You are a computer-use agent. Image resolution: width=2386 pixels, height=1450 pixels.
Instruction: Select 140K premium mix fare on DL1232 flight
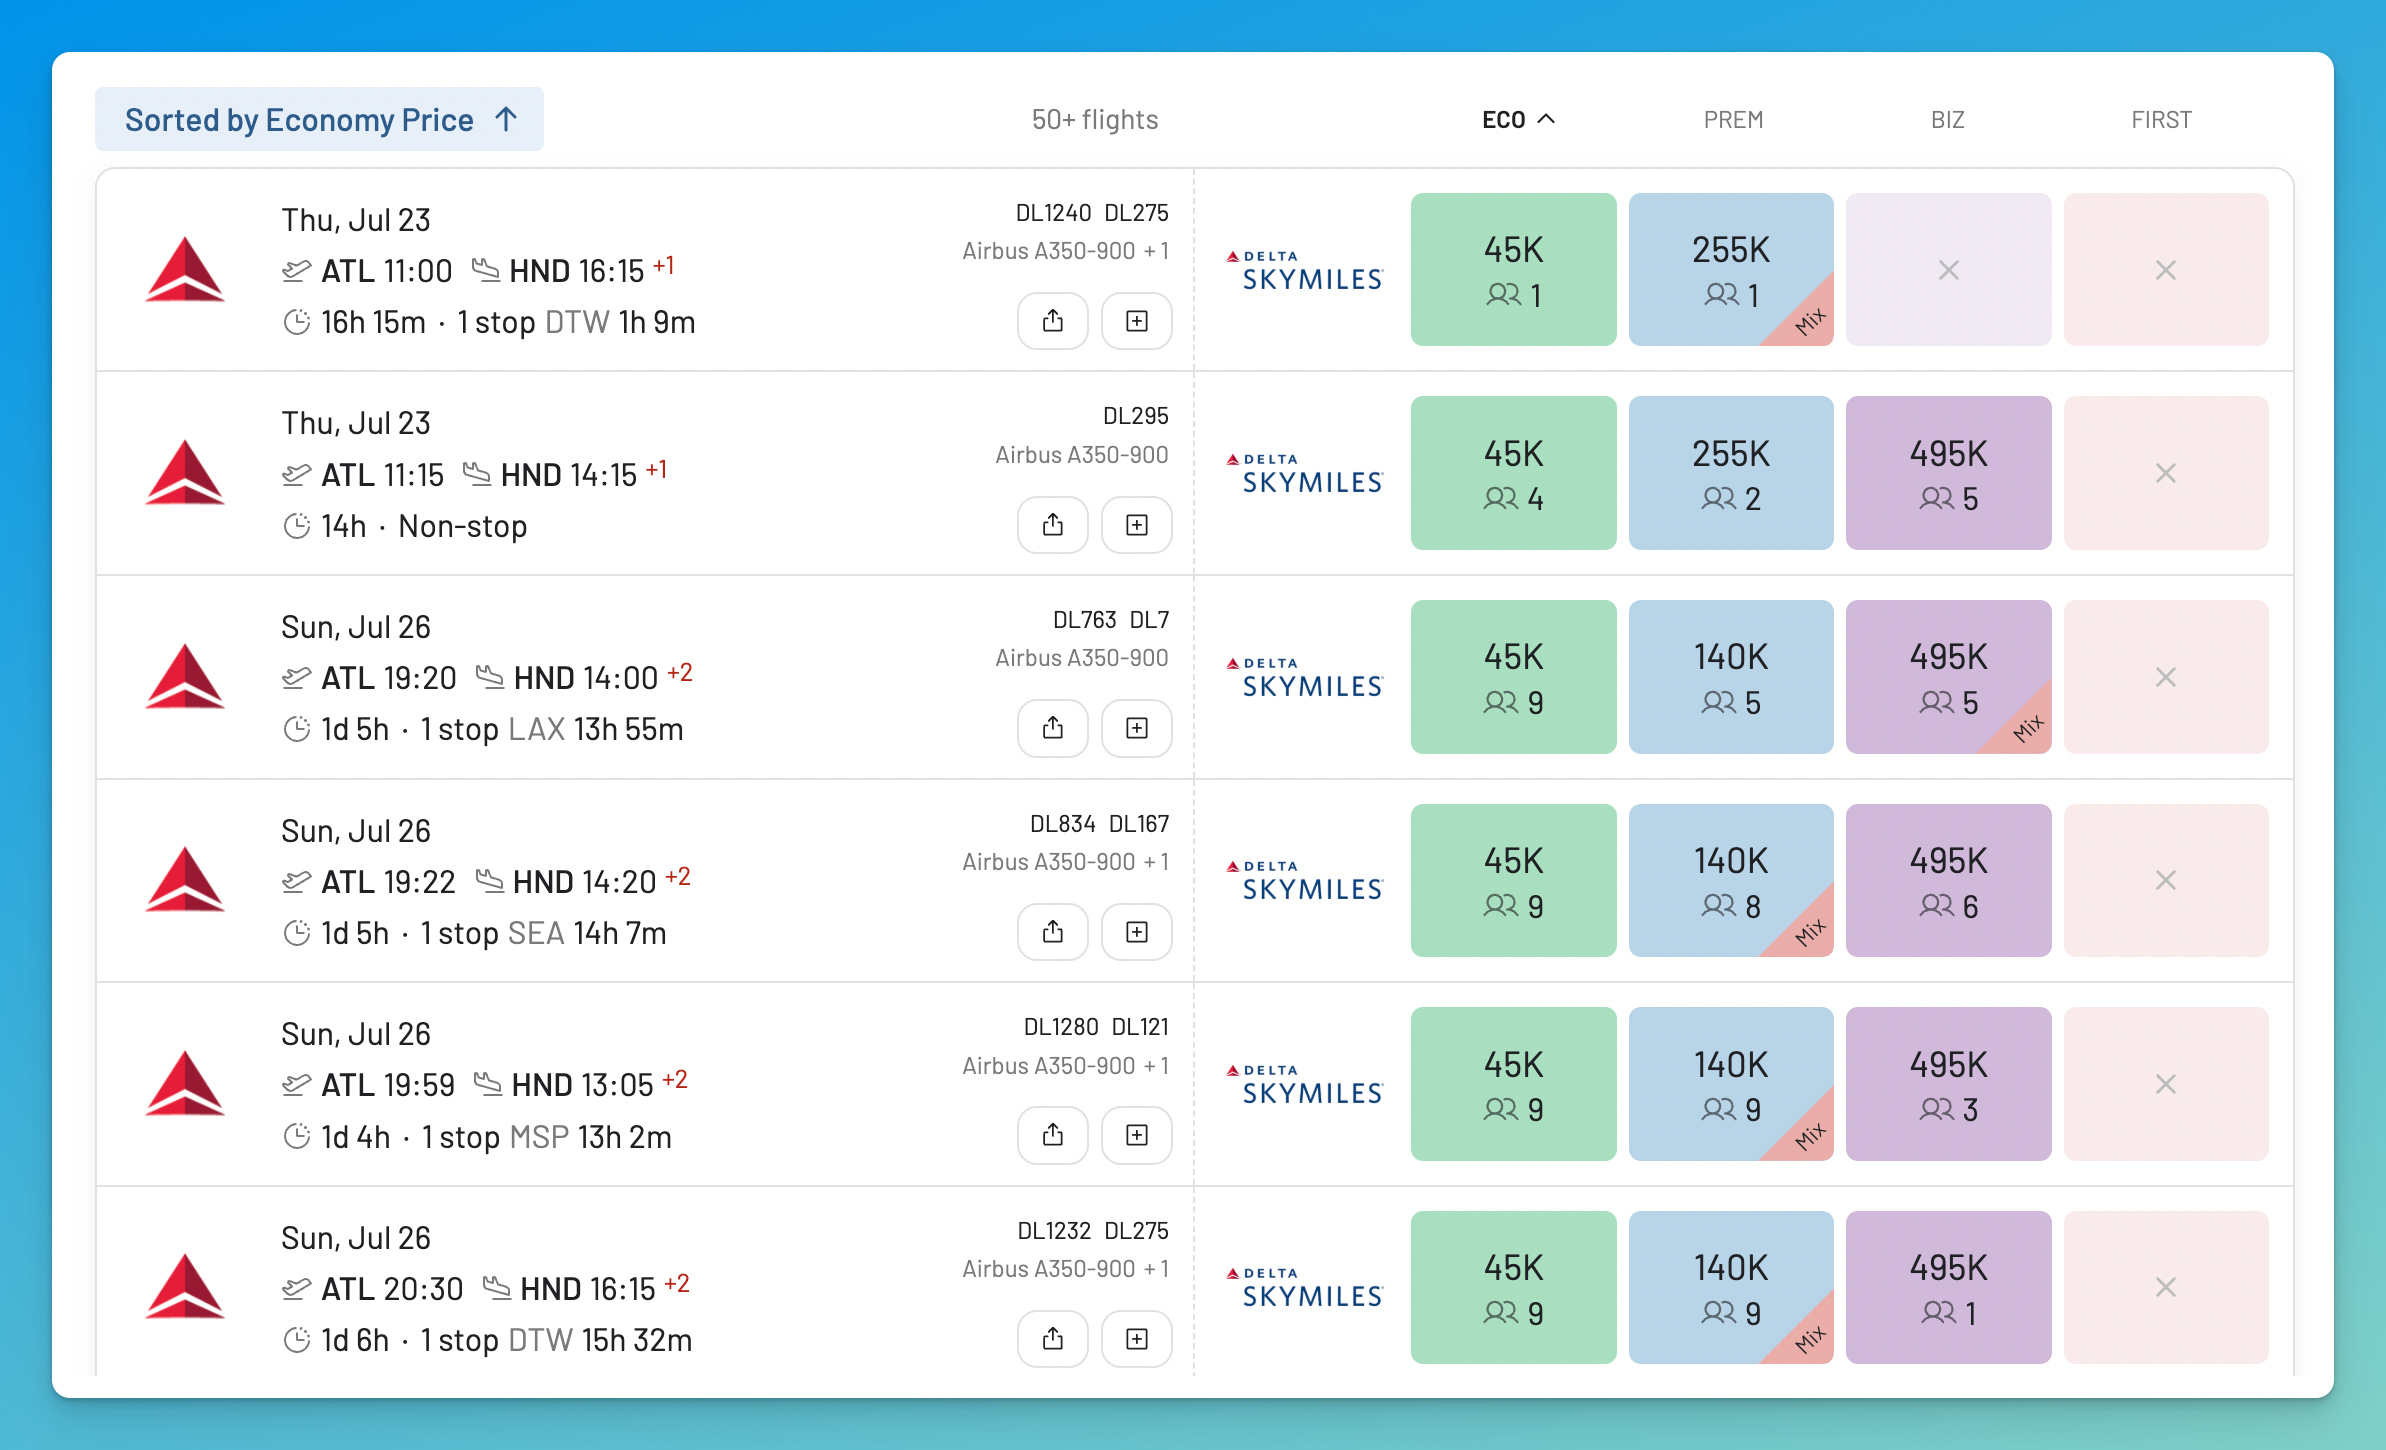1731,1287
